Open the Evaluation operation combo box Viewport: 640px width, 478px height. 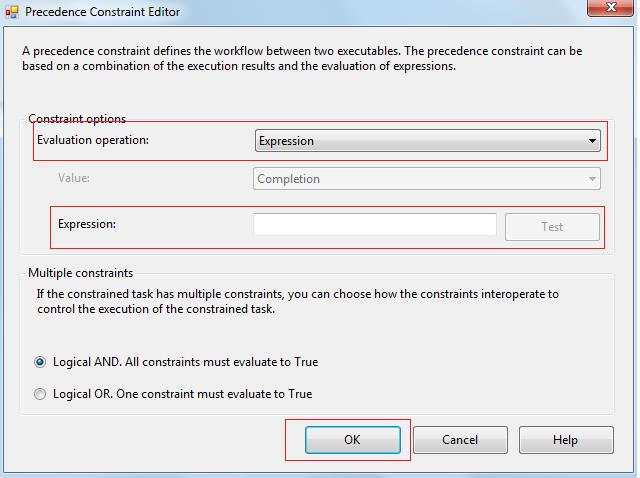pos(427,141)
